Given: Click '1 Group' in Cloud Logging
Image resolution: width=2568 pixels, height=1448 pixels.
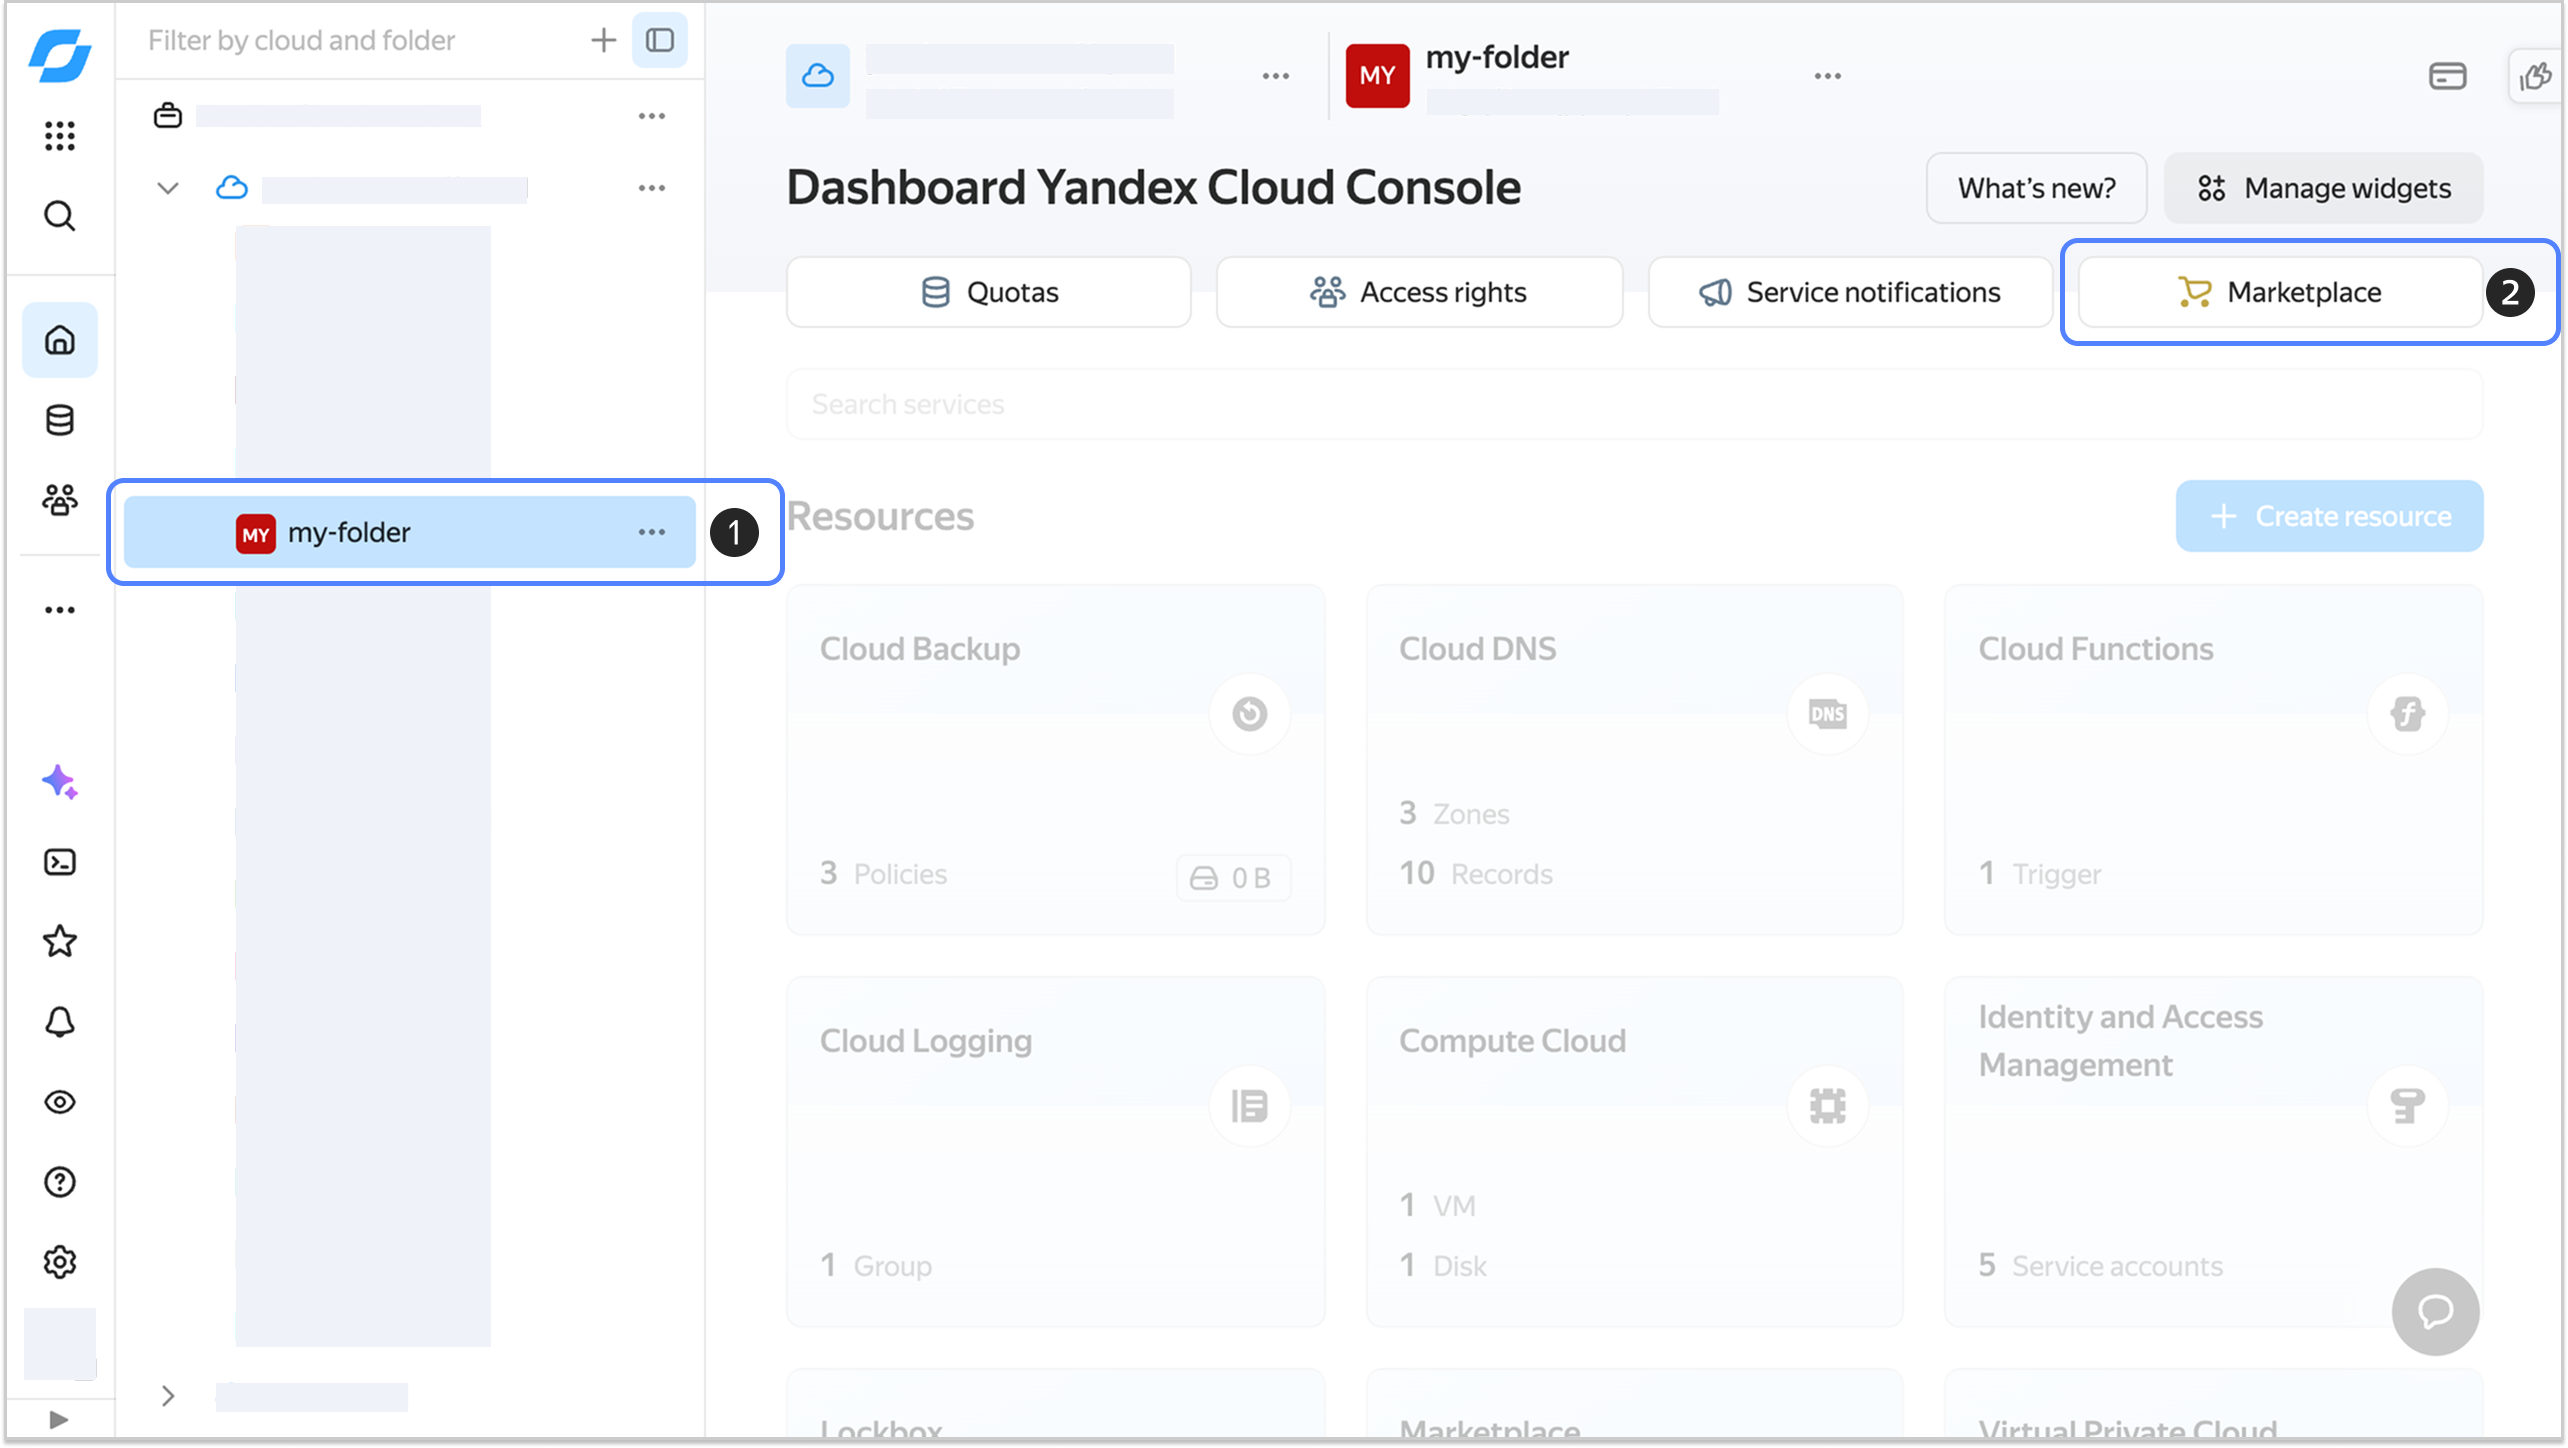Looking at the screenshot, I should click(876, 1266).
